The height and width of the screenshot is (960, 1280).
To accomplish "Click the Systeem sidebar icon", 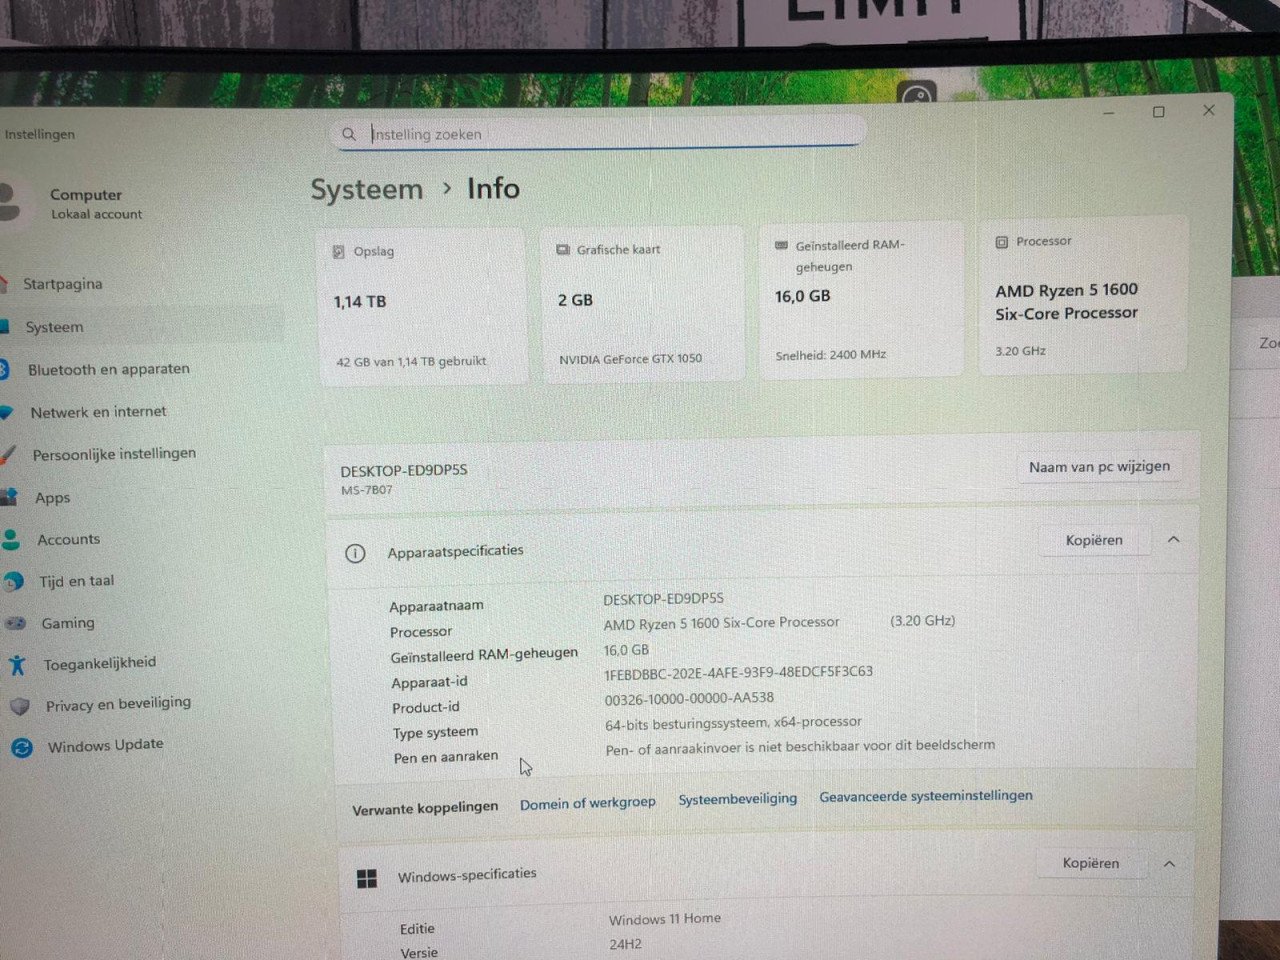I will pyautogui.click(x=5, y=326).
